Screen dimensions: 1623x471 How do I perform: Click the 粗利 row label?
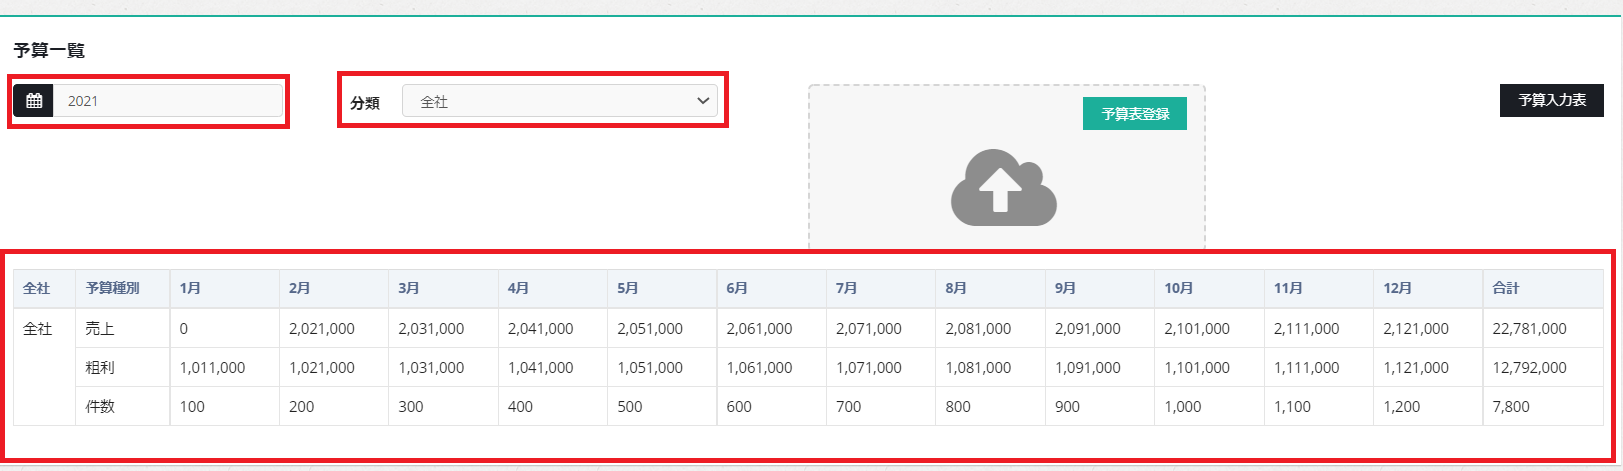pos(100,367)
